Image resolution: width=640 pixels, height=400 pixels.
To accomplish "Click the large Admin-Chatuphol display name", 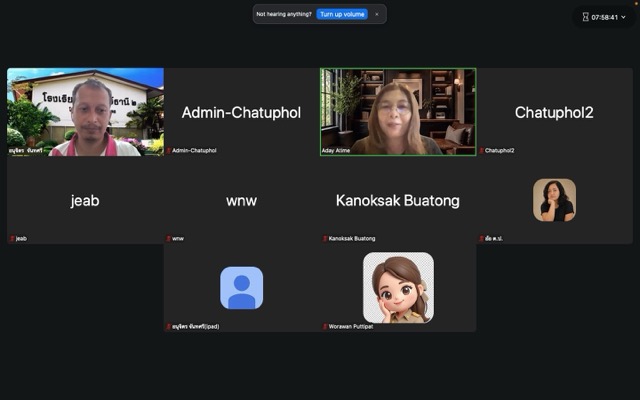I will (241, 113).
